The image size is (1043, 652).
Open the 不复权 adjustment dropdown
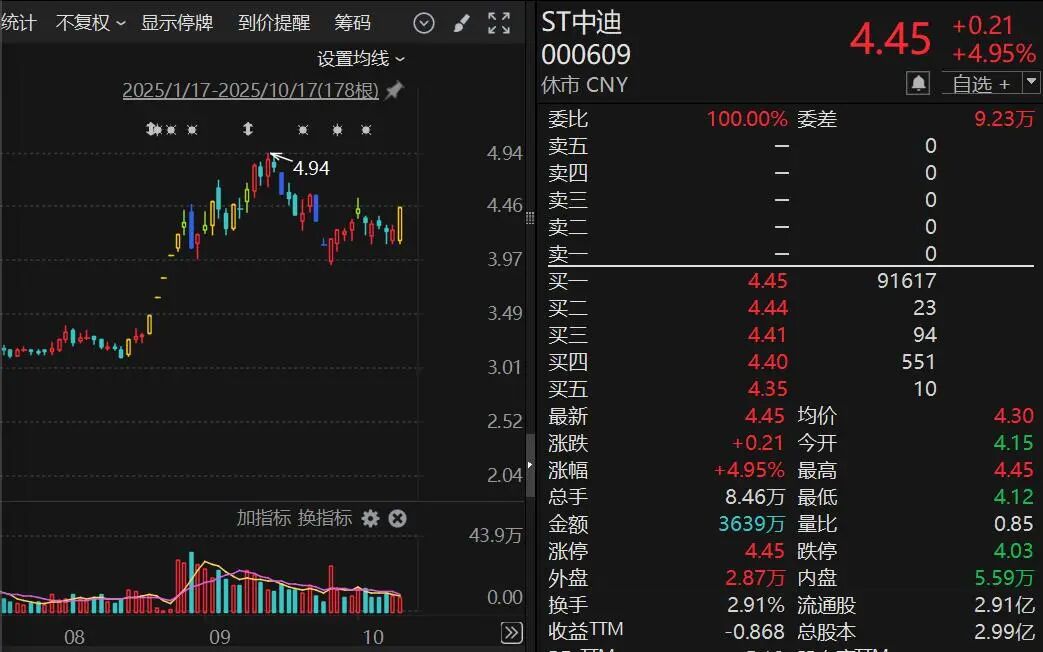point(90,23)
